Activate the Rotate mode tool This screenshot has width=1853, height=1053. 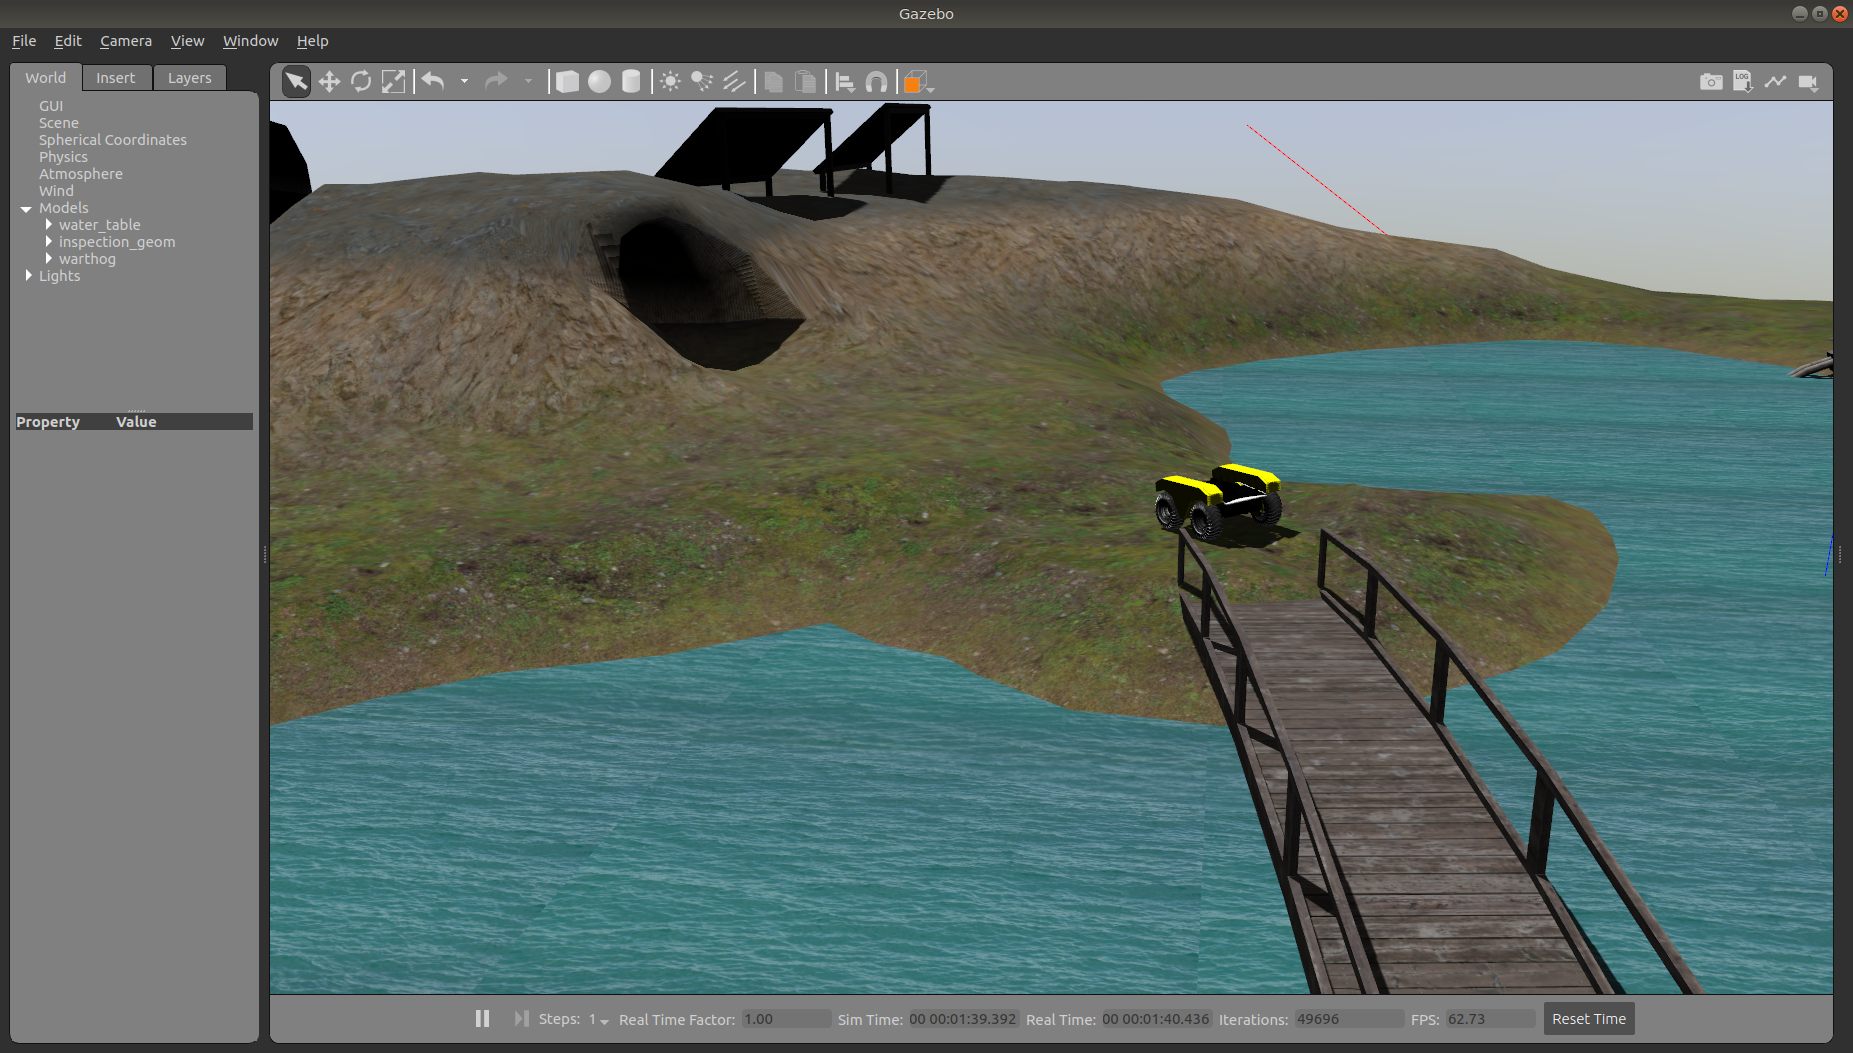(x=361, y=82)
